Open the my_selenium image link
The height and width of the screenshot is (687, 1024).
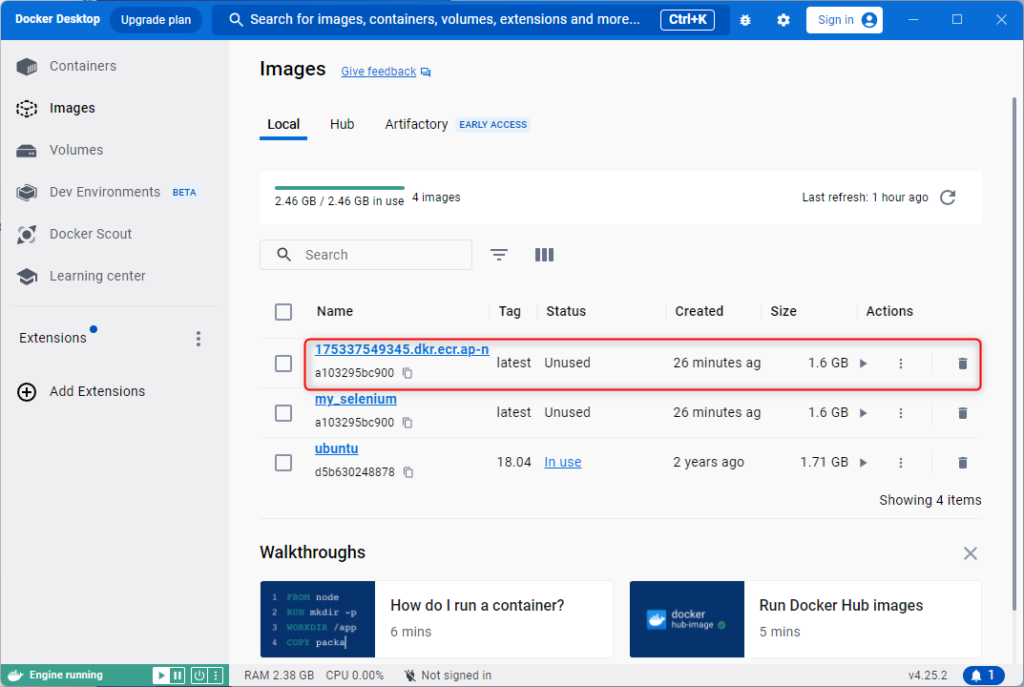pyautogui.click(x=356, y=400)
